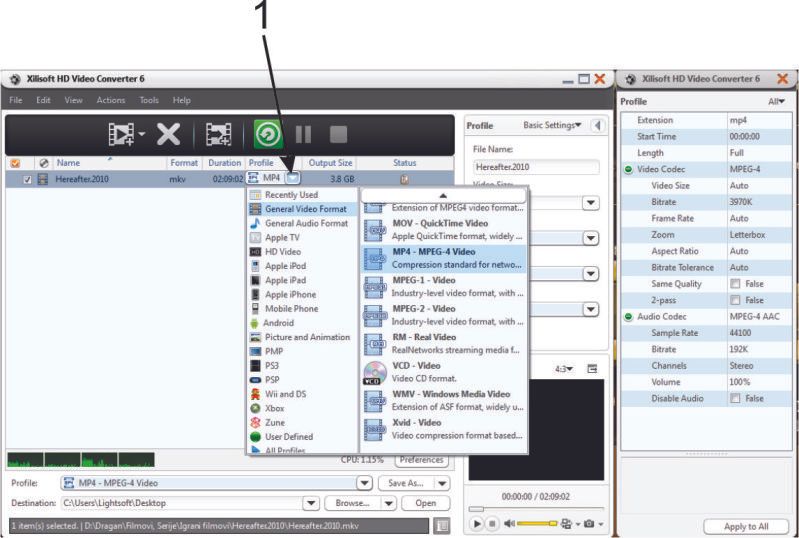Open the 4:3 aspect ratio dropdown
This screenshot has height=538, width=799.
564,369
